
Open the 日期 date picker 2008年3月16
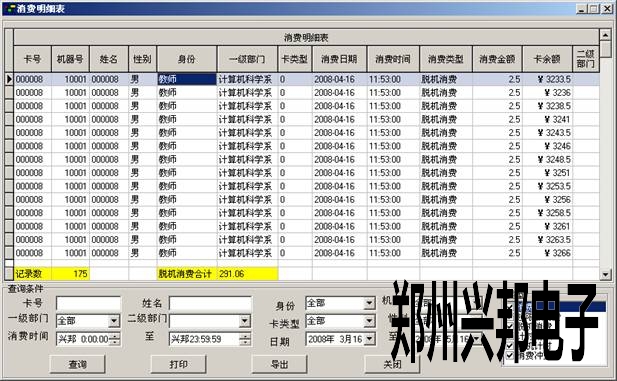coord(369,339)
